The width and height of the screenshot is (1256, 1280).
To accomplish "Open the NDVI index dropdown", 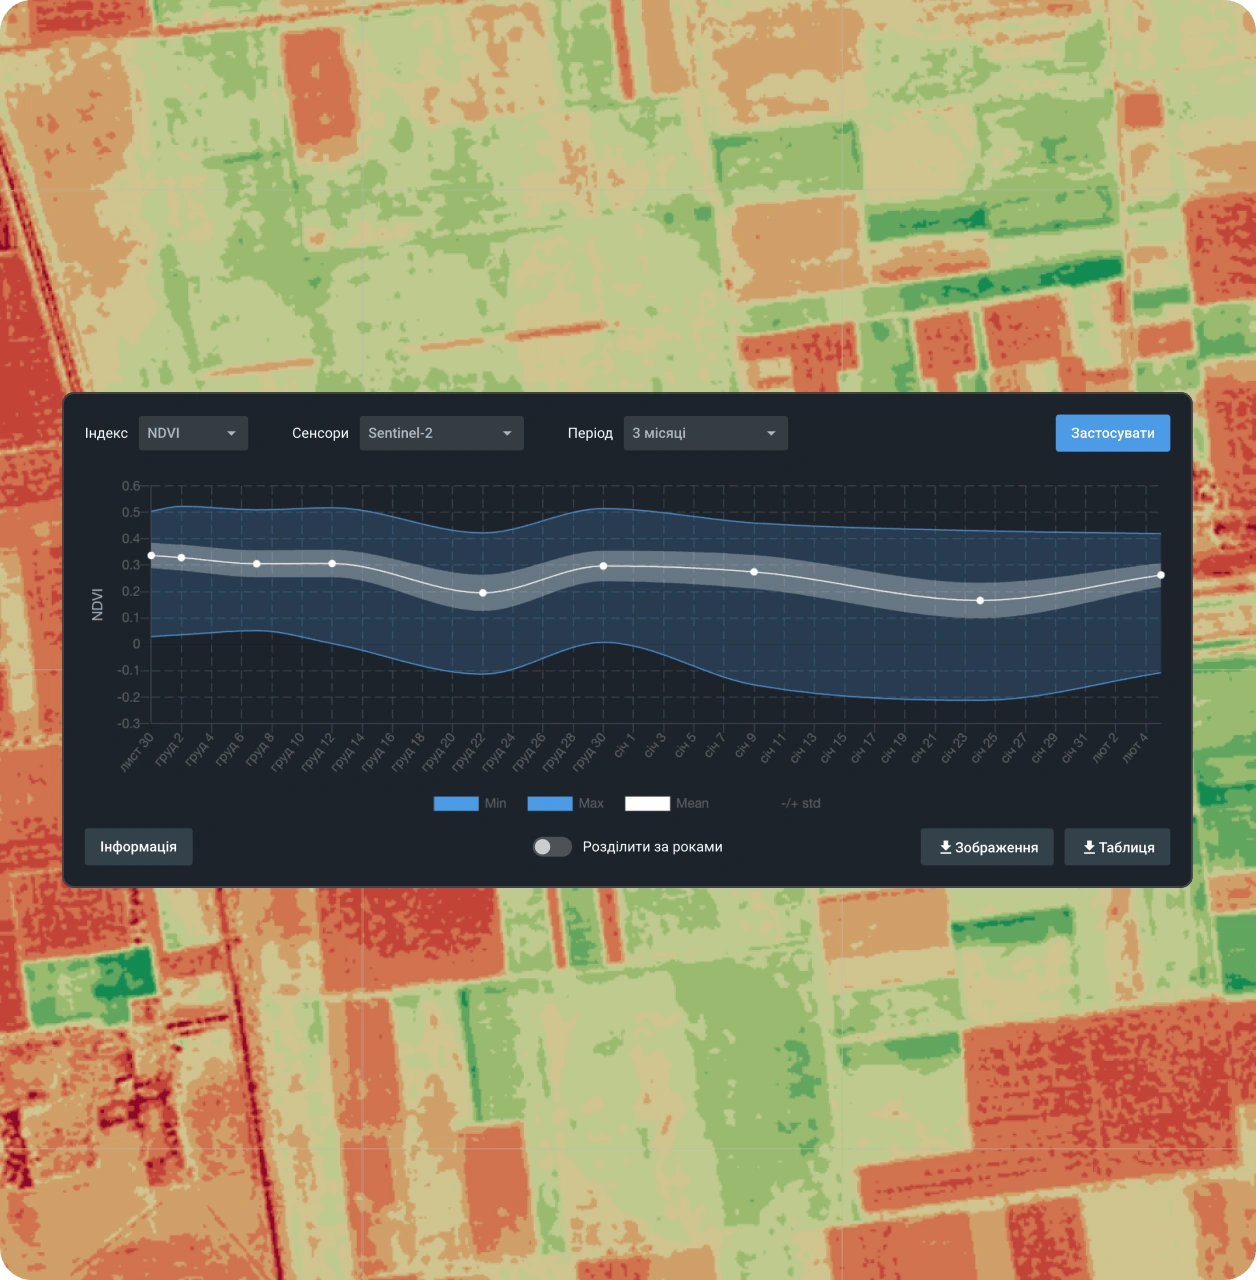I will coord(193,433).
